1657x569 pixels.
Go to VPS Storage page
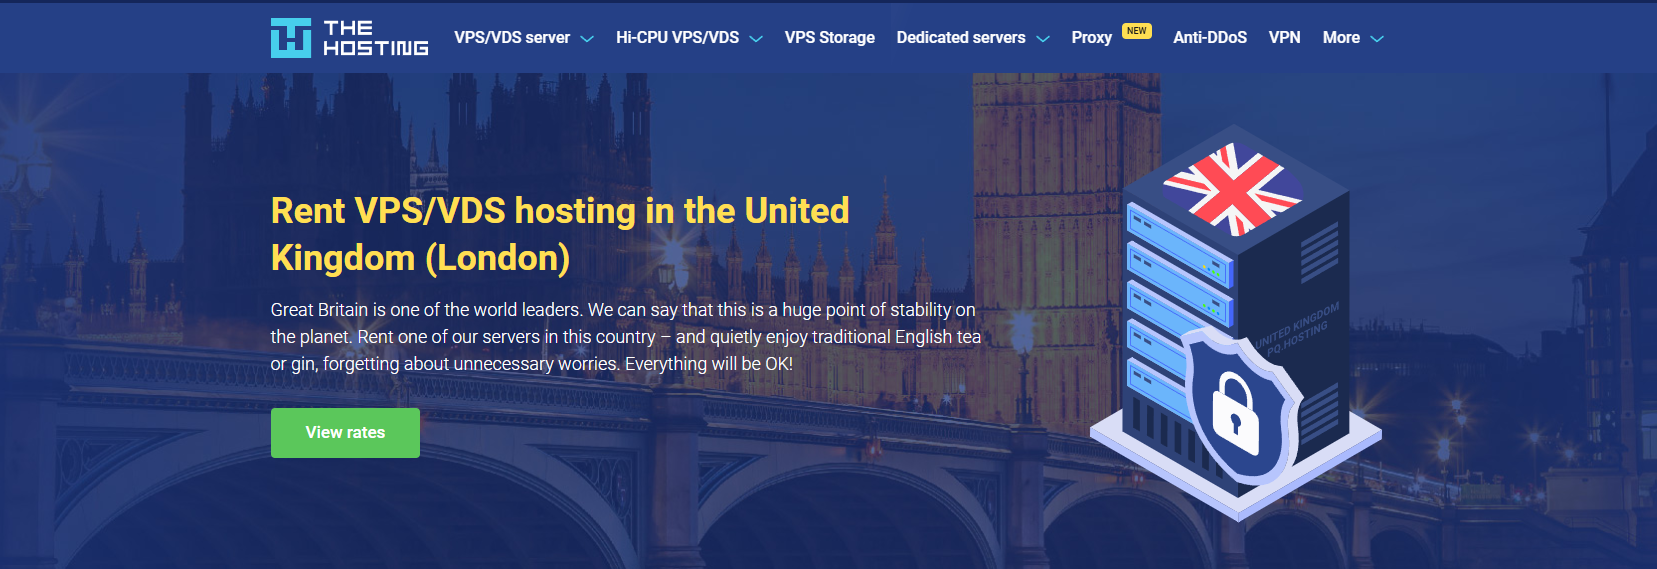(830, 38)
